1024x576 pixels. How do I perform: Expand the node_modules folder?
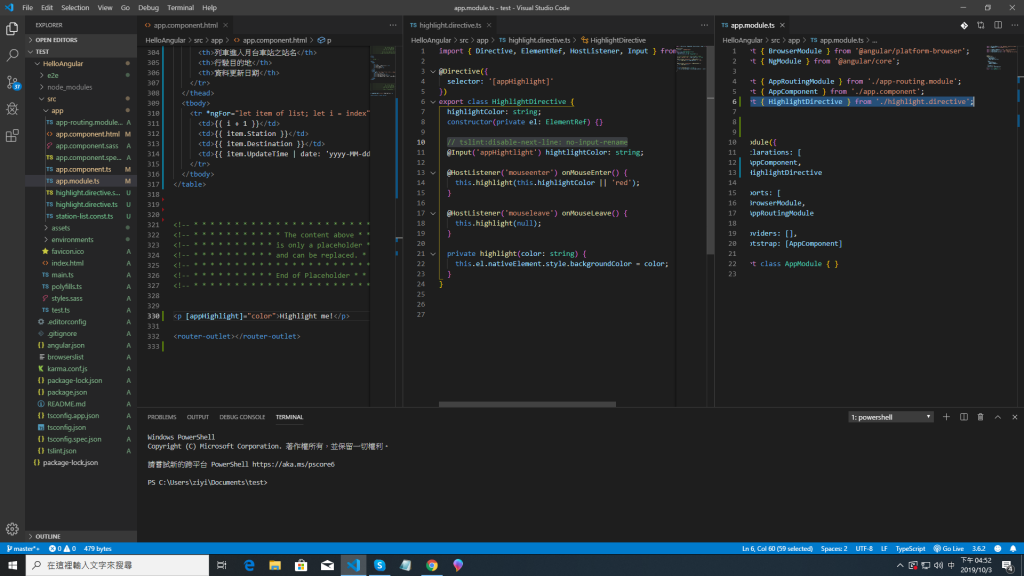tap(68, 87)
